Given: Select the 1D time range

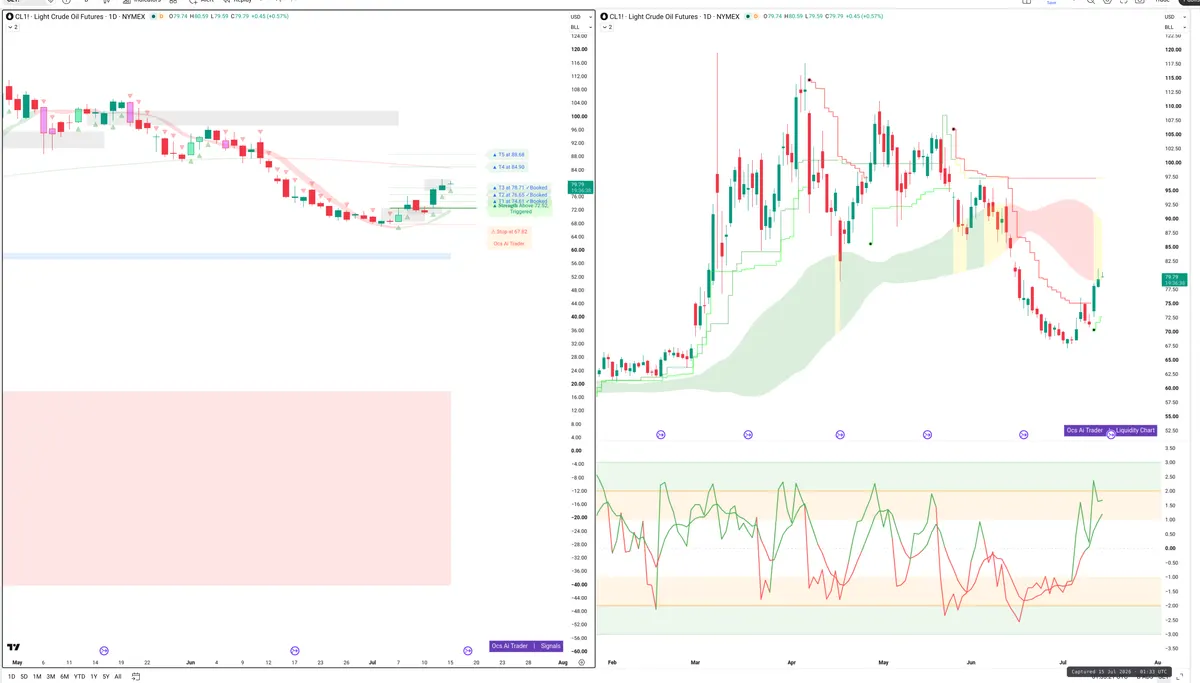Looking at the screenshot, I should click(x=11, y=676).
